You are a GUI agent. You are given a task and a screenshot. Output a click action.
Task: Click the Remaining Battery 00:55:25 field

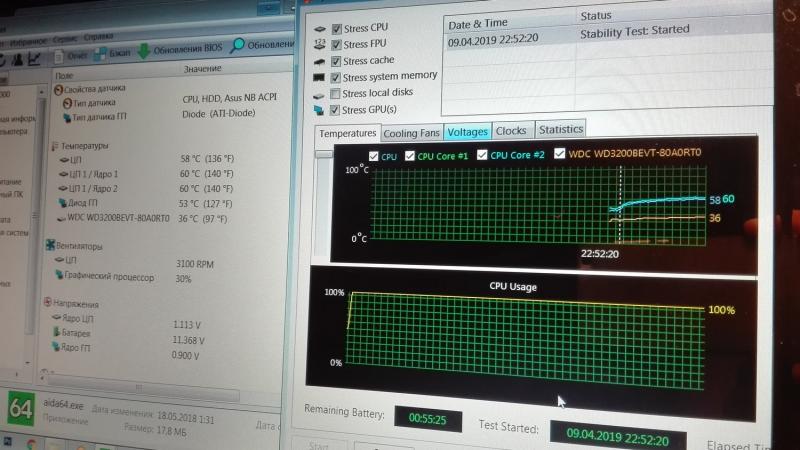[428, 419]
